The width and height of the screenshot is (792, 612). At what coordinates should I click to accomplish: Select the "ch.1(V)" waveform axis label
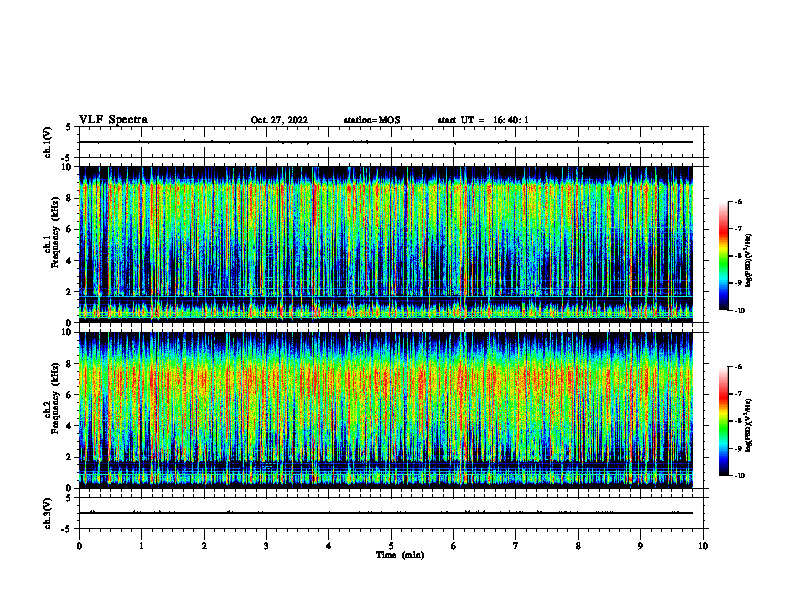(48, 142)
